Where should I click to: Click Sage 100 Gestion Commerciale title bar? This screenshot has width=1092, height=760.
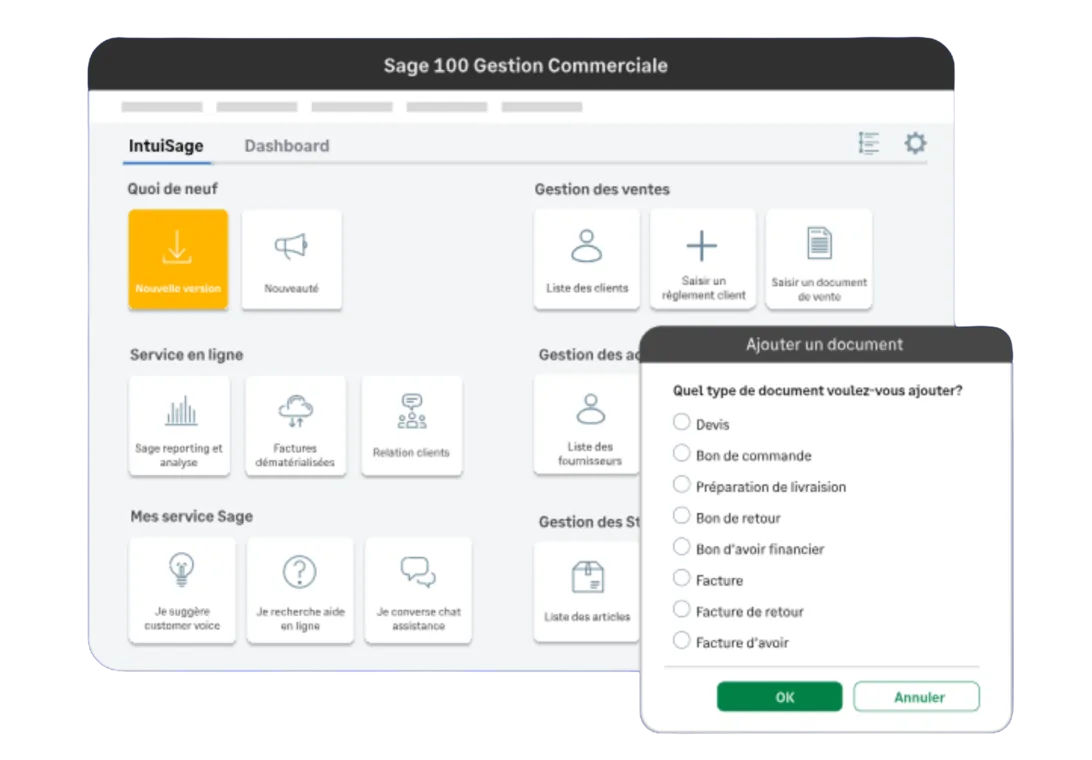(x=522, y=65)
